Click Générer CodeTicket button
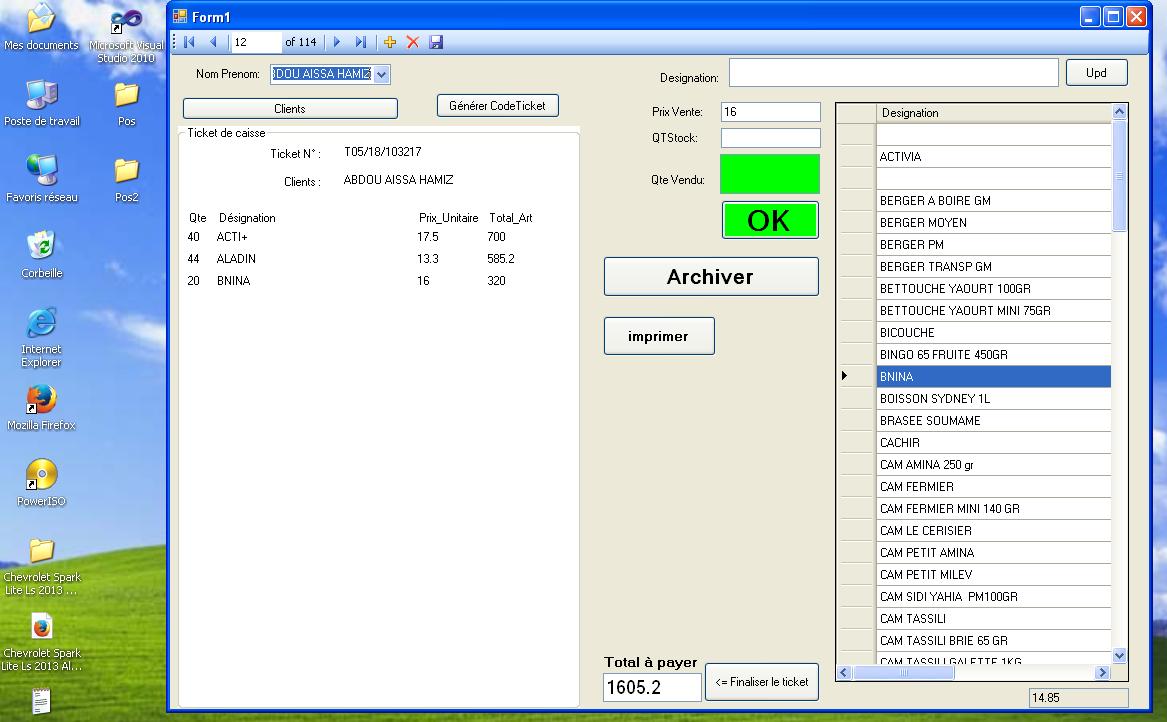This screenshot has width=1167, height=722. click(x=497, y=106)
